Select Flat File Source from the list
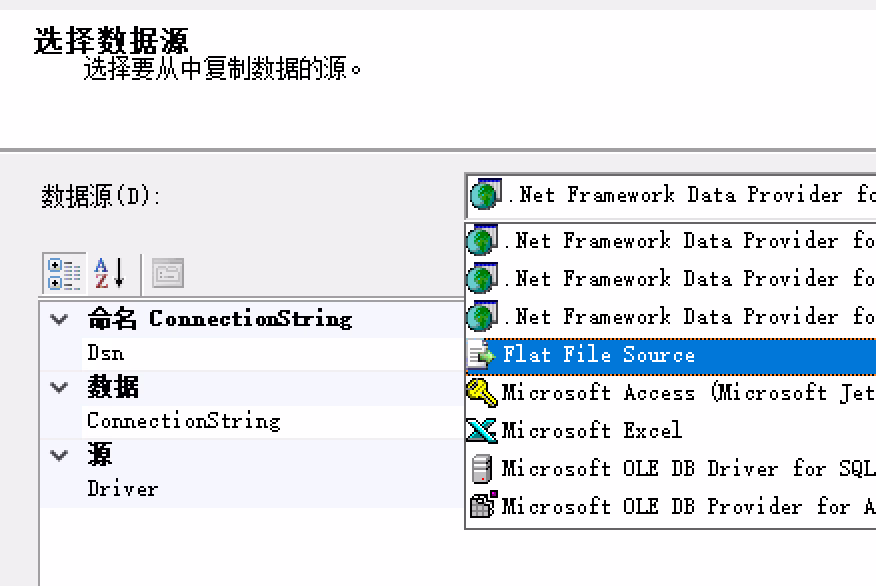The image size is (876, 586). click(x=598, y=355)
